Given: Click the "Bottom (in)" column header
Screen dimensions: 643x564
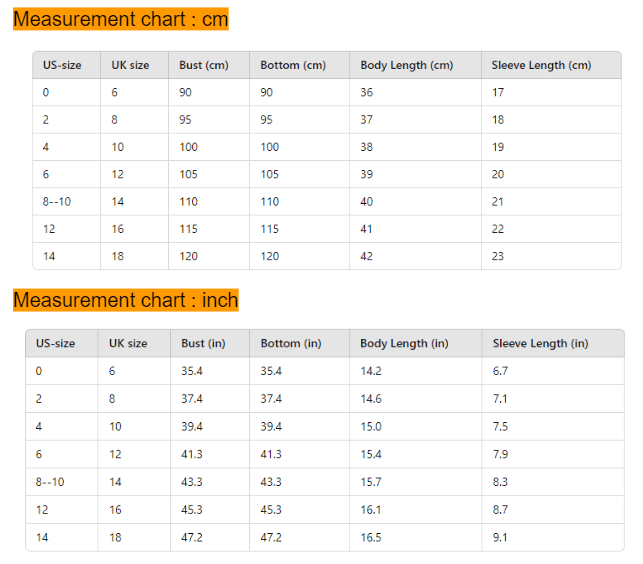Looking at the screenshot, I should point(291,343).
